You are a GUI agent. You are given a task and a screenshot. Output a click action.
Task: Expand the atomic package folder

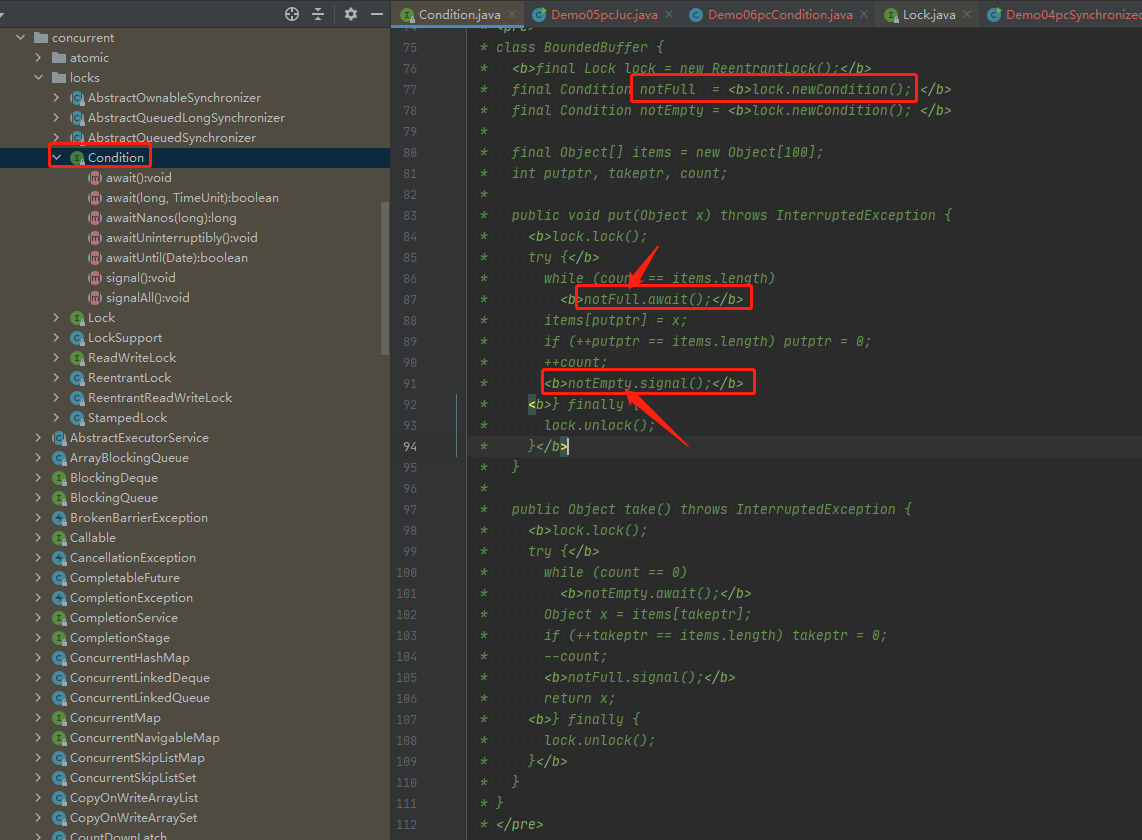pyautogui.click(x=39, y=58)
